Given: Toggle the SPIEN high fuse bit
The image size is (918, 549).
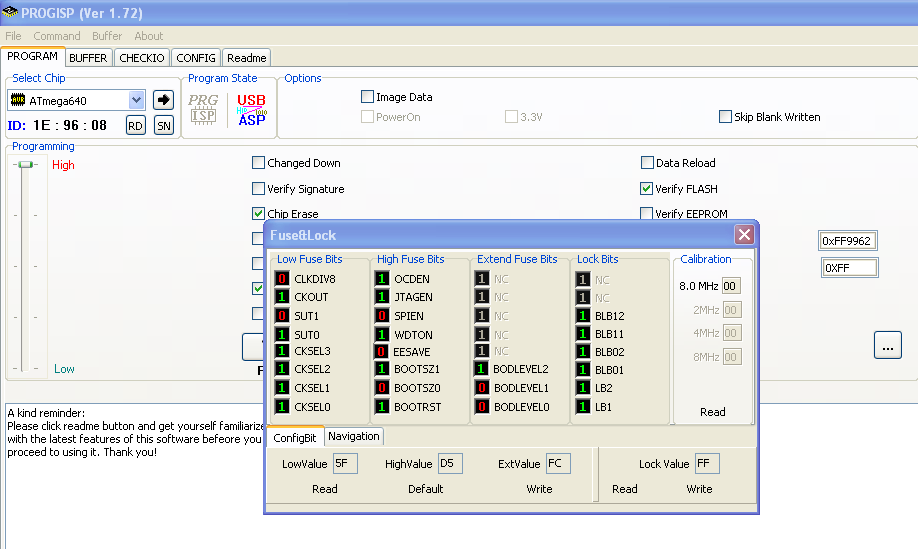Looking at the screenshot, I should tap(382, 315).
